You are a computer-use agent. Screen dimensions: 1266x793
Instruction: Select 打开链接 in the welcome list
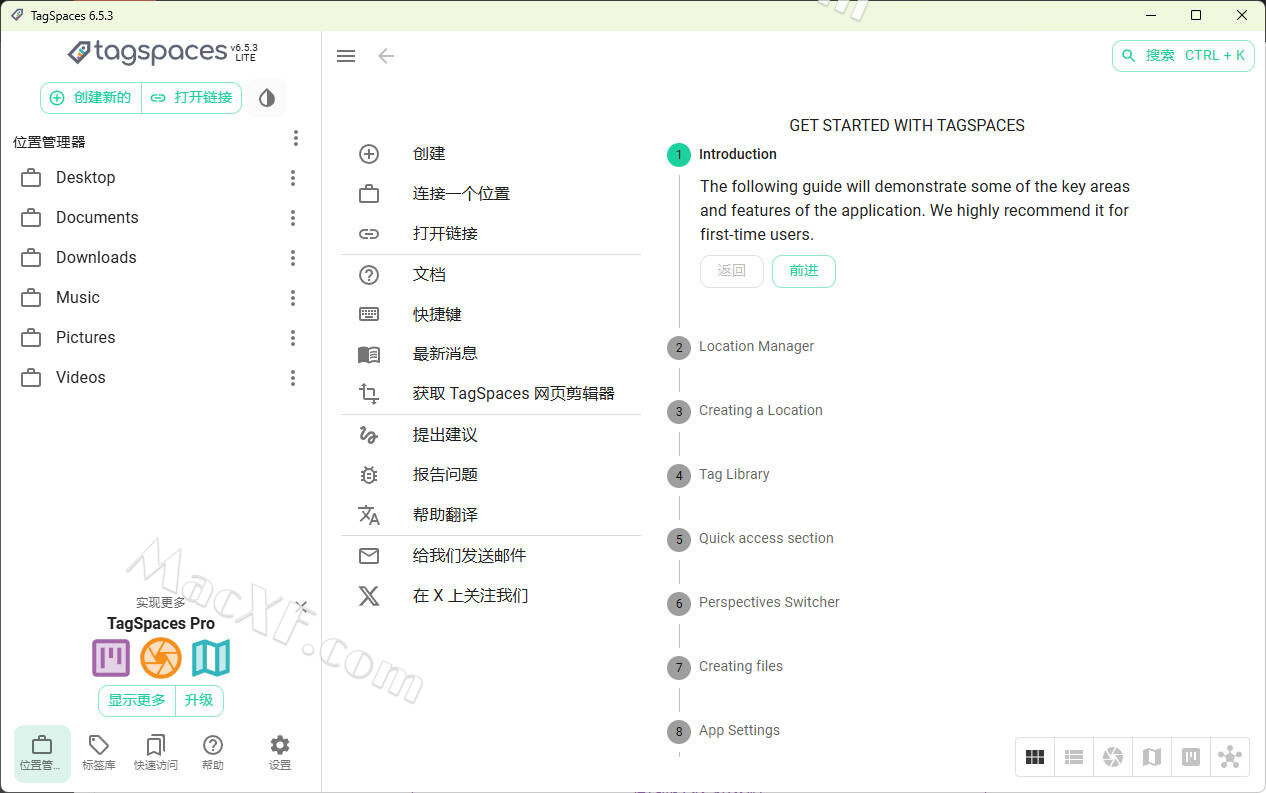click(490, 234)
